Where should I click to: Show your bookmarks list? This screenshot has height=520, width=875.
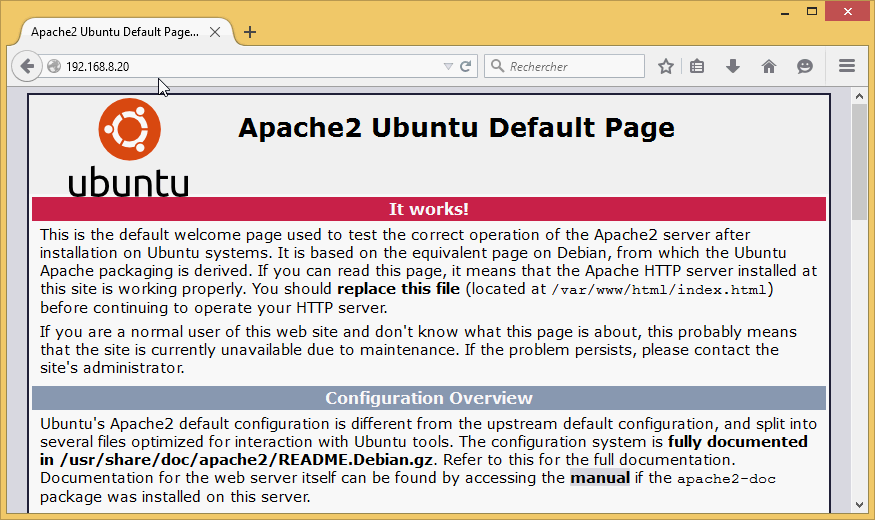click(698, 67)
